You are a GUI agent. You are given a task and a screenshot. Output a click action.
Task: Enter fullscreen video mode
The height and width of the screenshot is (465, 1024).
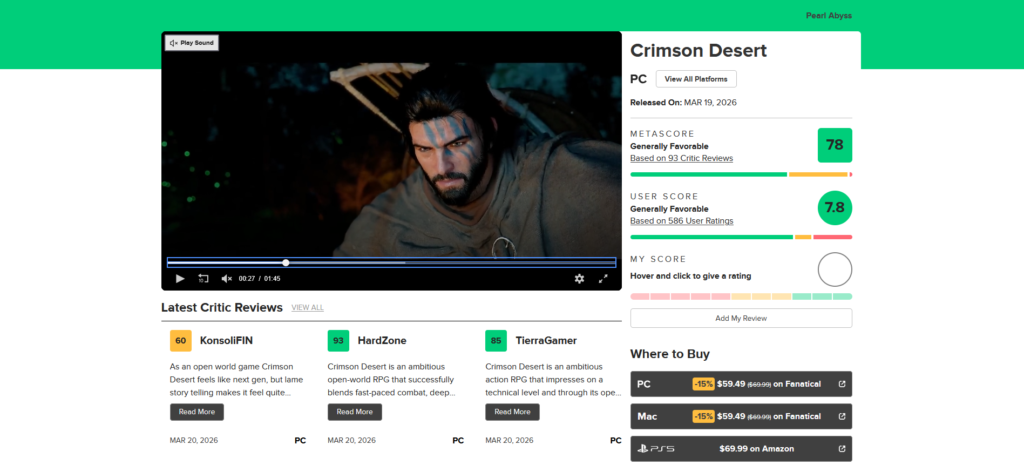[603, 279]
